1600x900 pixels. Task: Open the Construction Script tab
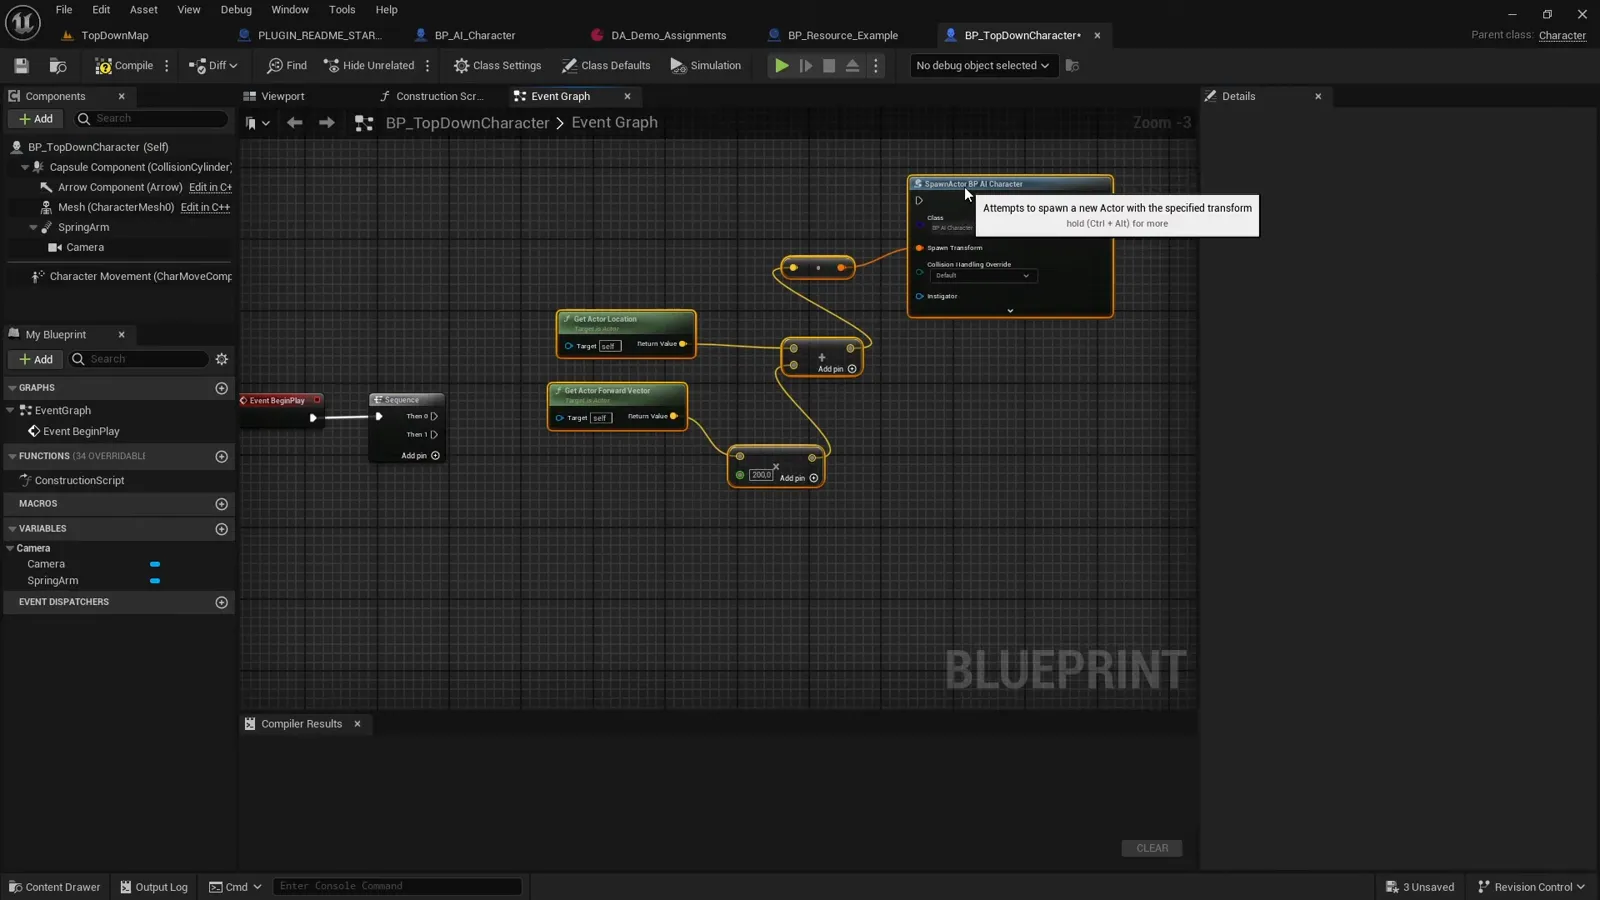click(440, 96)
